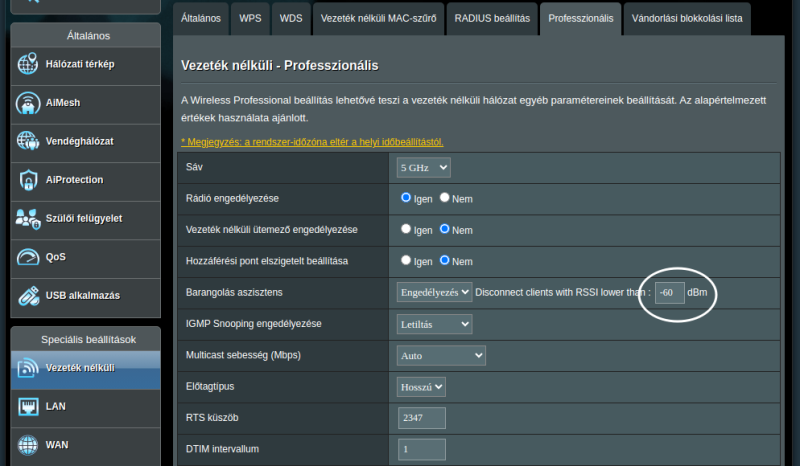
Task: Click the Általános sidebar section header
Action: [88, 36]
